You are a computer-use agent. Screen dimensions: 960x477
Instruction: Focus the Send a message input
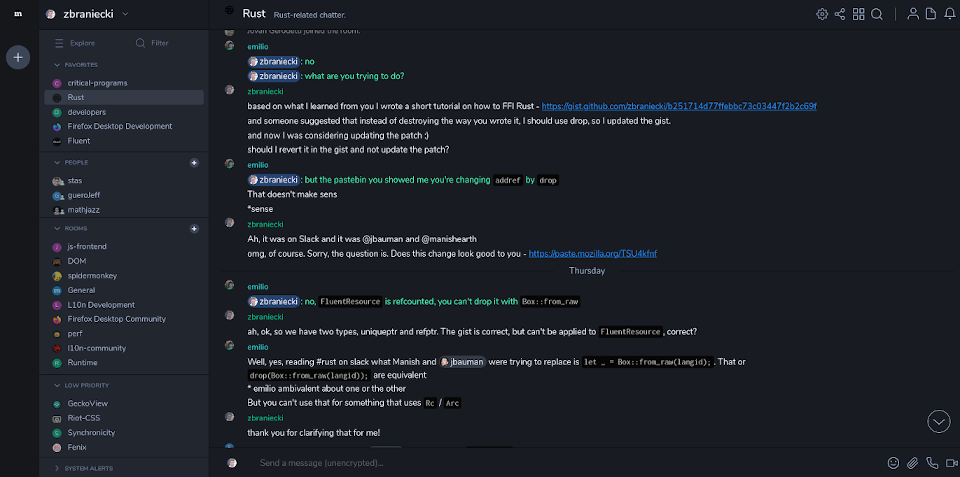pos(560,463)
